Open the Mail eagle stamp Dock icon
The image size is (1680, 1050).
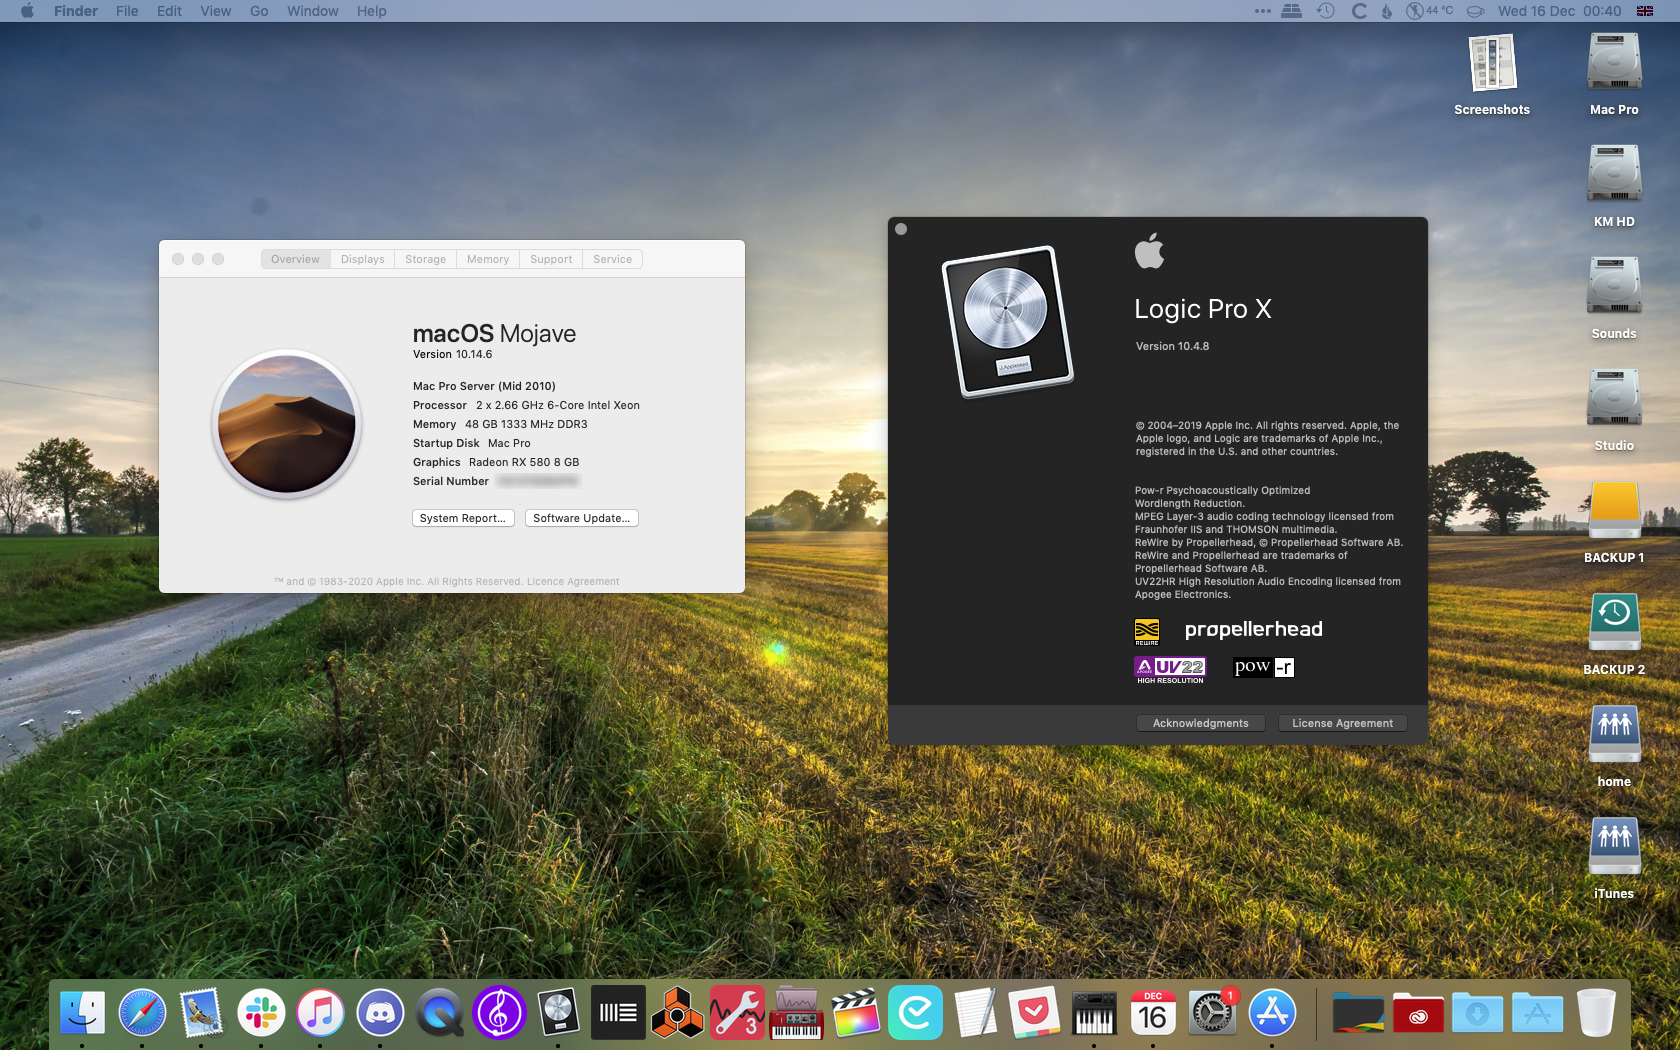point(201,1013)
